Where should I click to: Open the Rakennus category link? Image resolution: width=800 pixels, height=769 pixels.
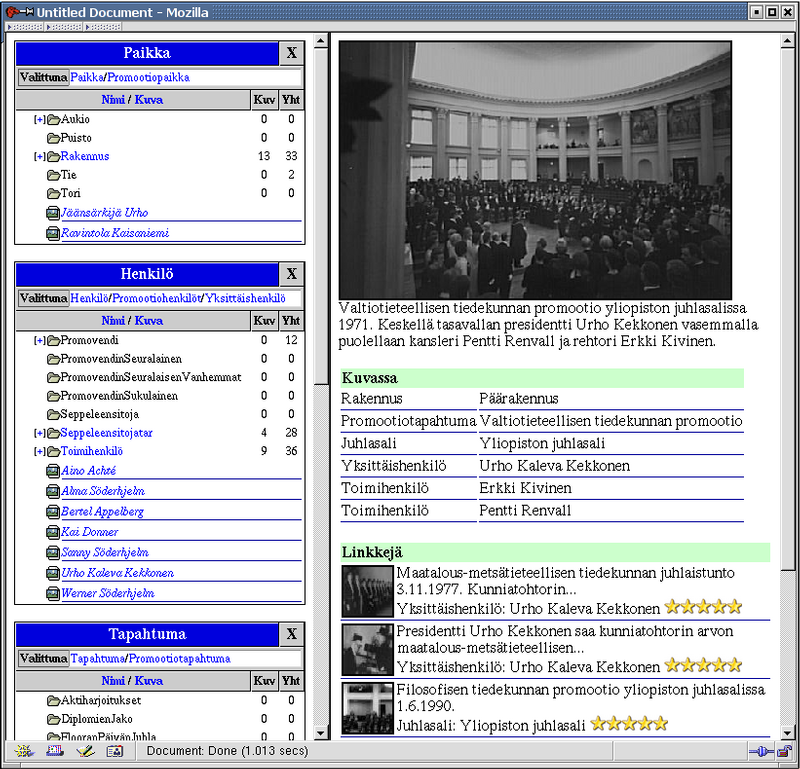point(85,156)
